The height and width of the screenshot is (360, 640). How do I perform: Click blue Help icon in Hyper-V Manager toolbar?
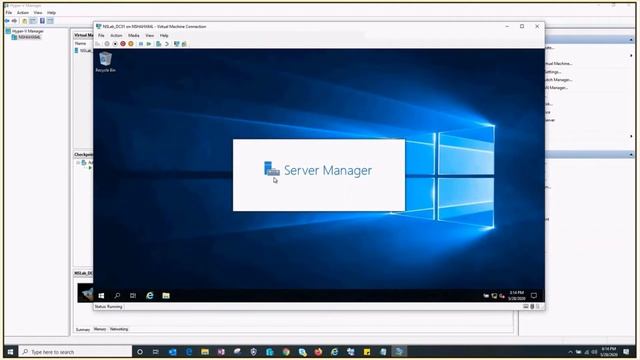coord(42,20)
